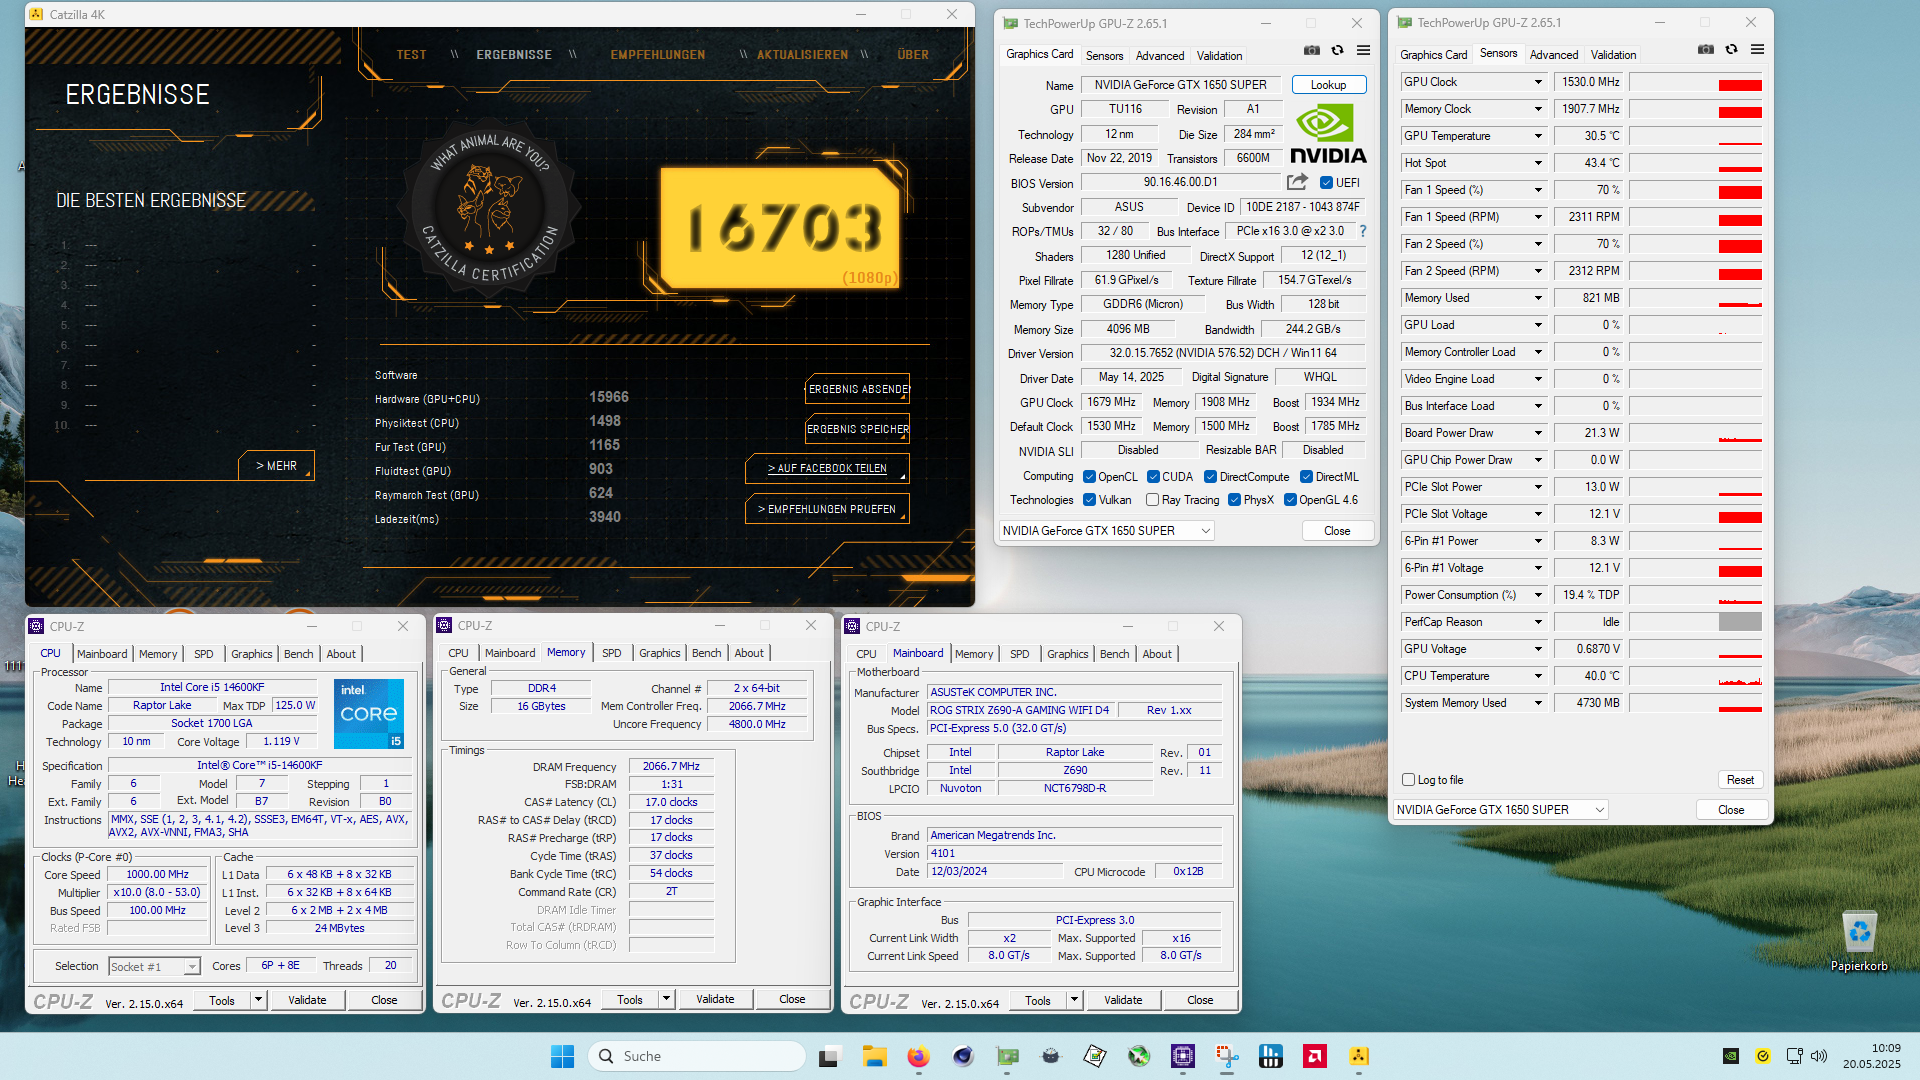Screen dimensions: 1920x1080
Task: Open the Memory Clock sensor dropdown
Action: pyautogui.click(x=1538, y=109)
